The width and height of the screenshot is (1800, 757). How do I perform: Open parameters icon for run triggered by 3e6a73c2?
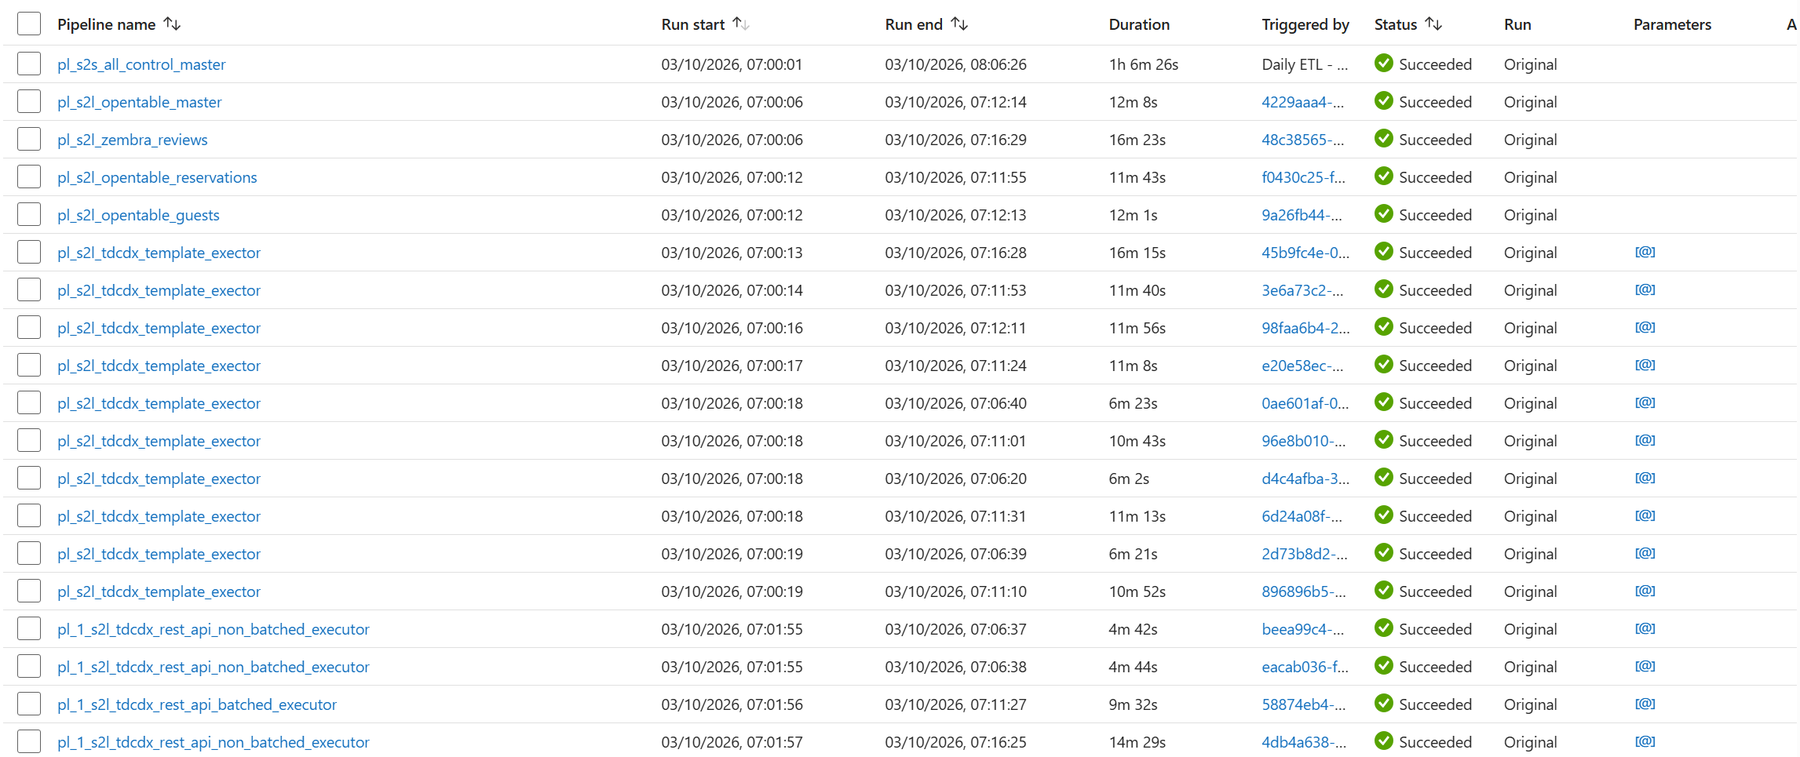[1645, 290]
